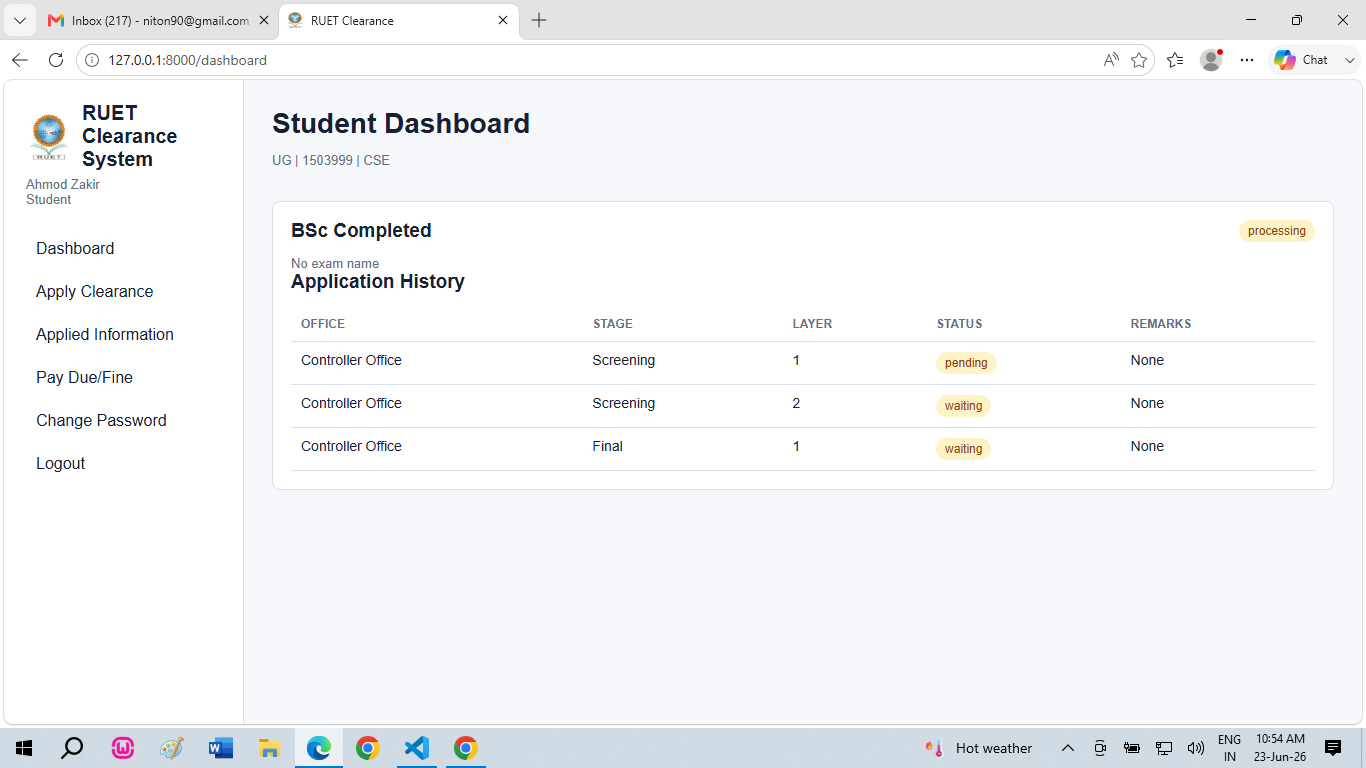This screenshot has width=1366, height=768.
Task: Go to Apply Clearance page
Action: 95,291
